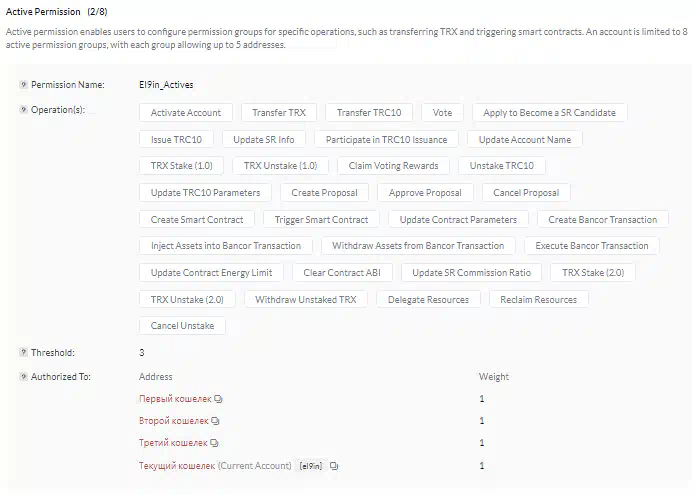This screenshot has height=495, width=697.
Task: Select the Cancel Unstake operation
Action: pyautogui.click(x=182, y=326)
